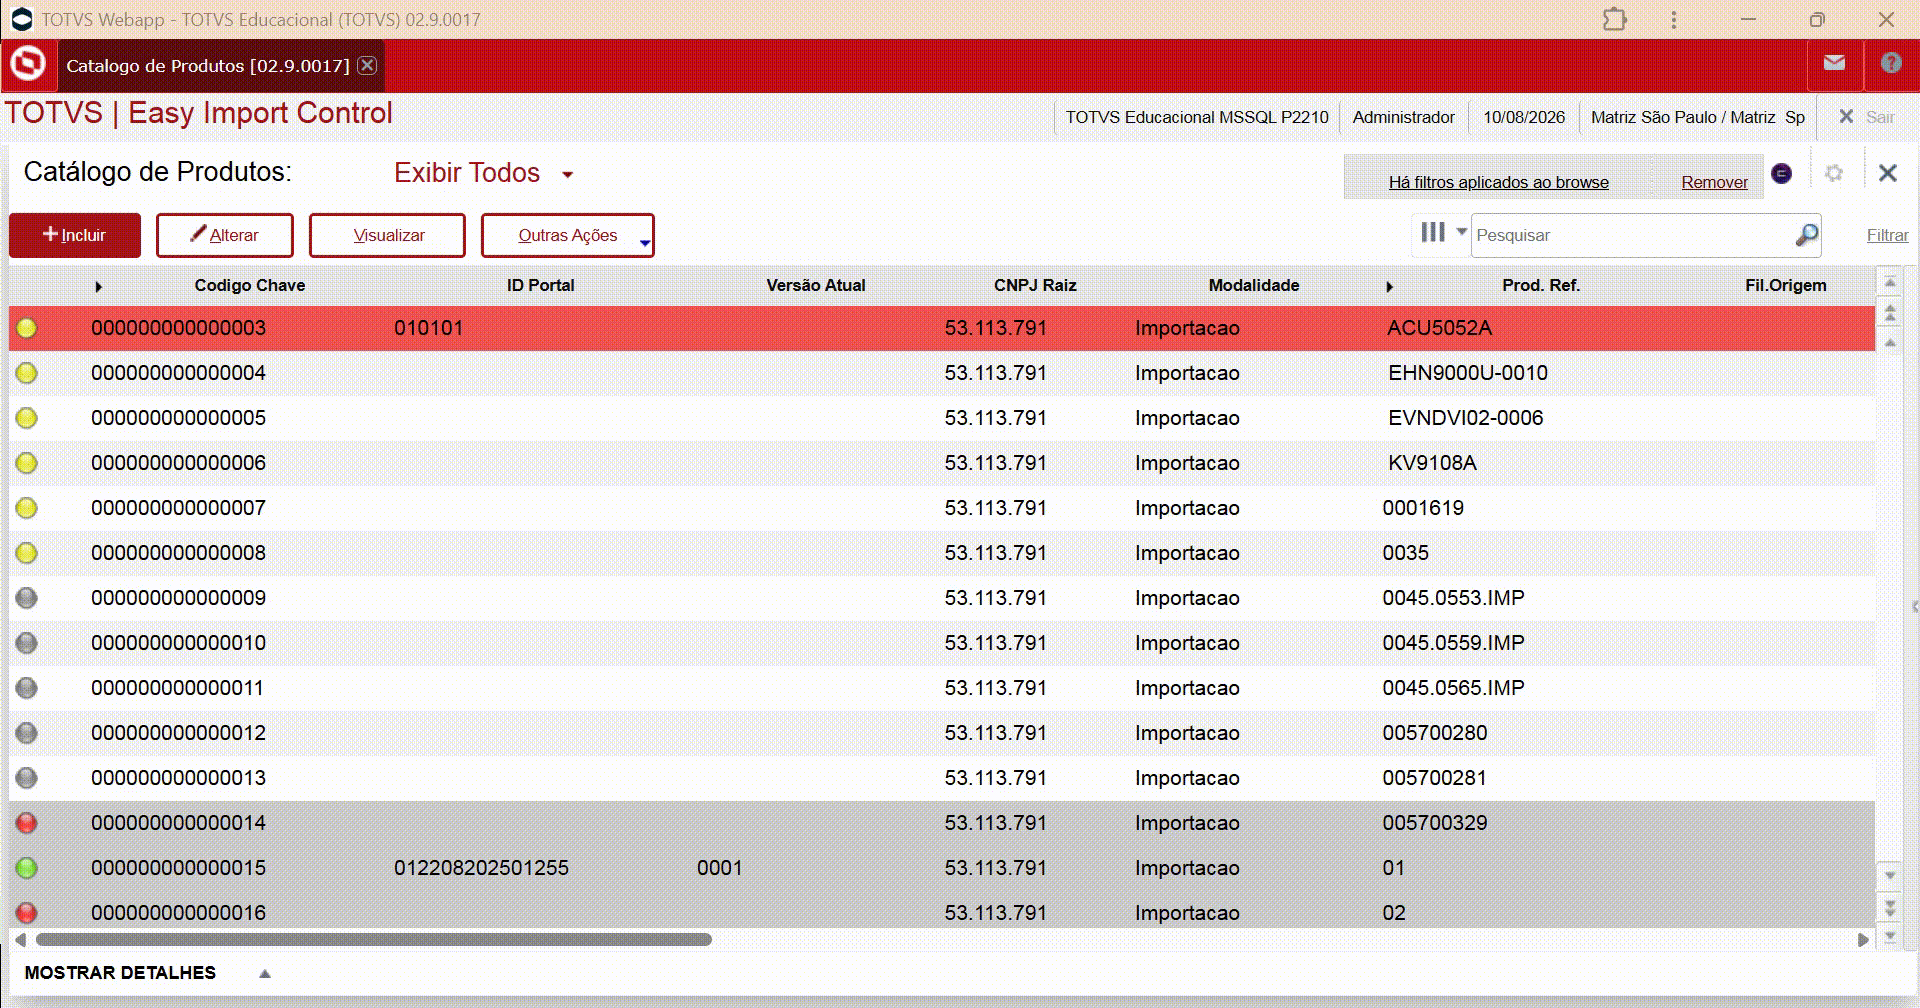Viewport: 1920px width, 1008px height.
Task: Click the yellow status icon for row 000000000000003
Action: (x=27, y=328)
